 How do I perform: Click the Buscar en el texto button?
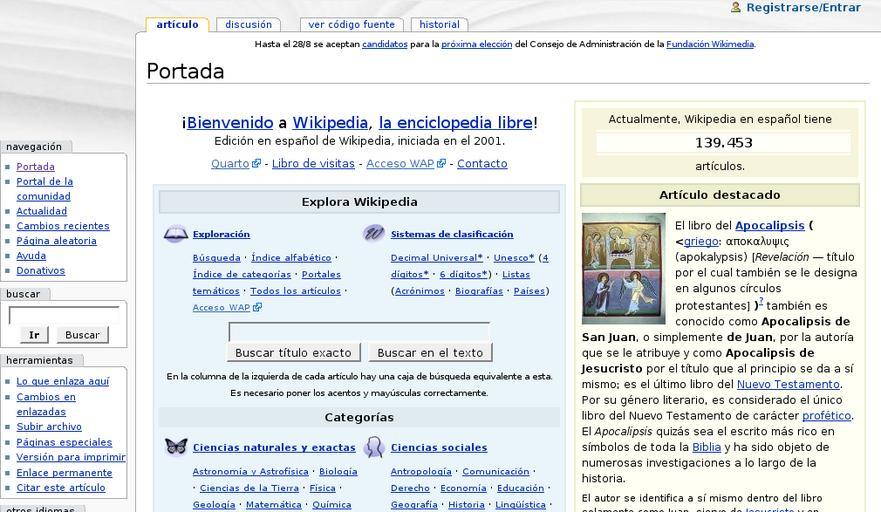430,353
